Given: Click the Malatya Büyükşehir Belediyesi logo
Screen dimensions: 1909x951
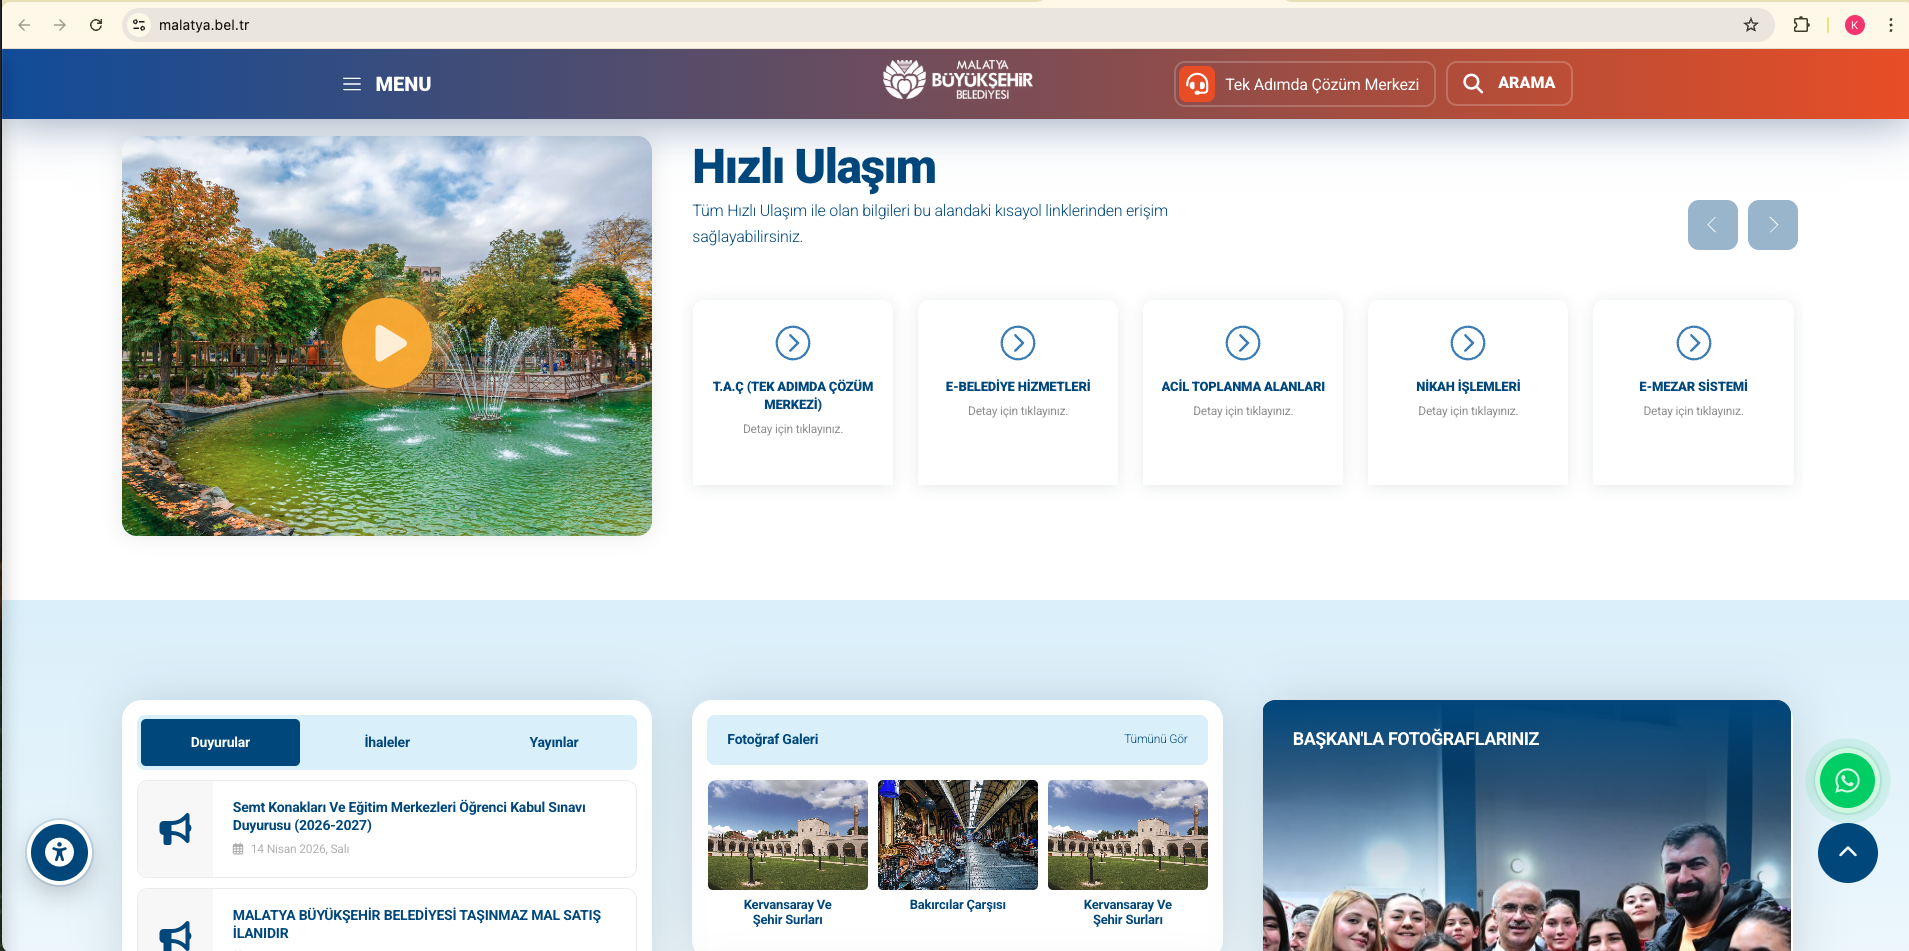Looking at the screenshot, I should [x=957, y=80].
